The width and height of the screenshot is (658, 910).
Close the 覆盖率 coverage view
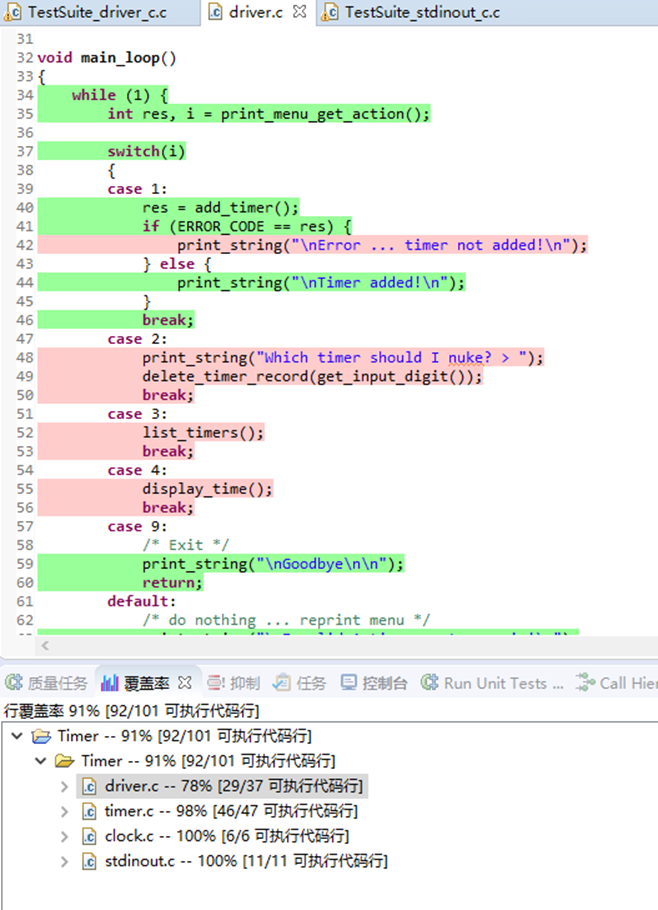[184, 684]
